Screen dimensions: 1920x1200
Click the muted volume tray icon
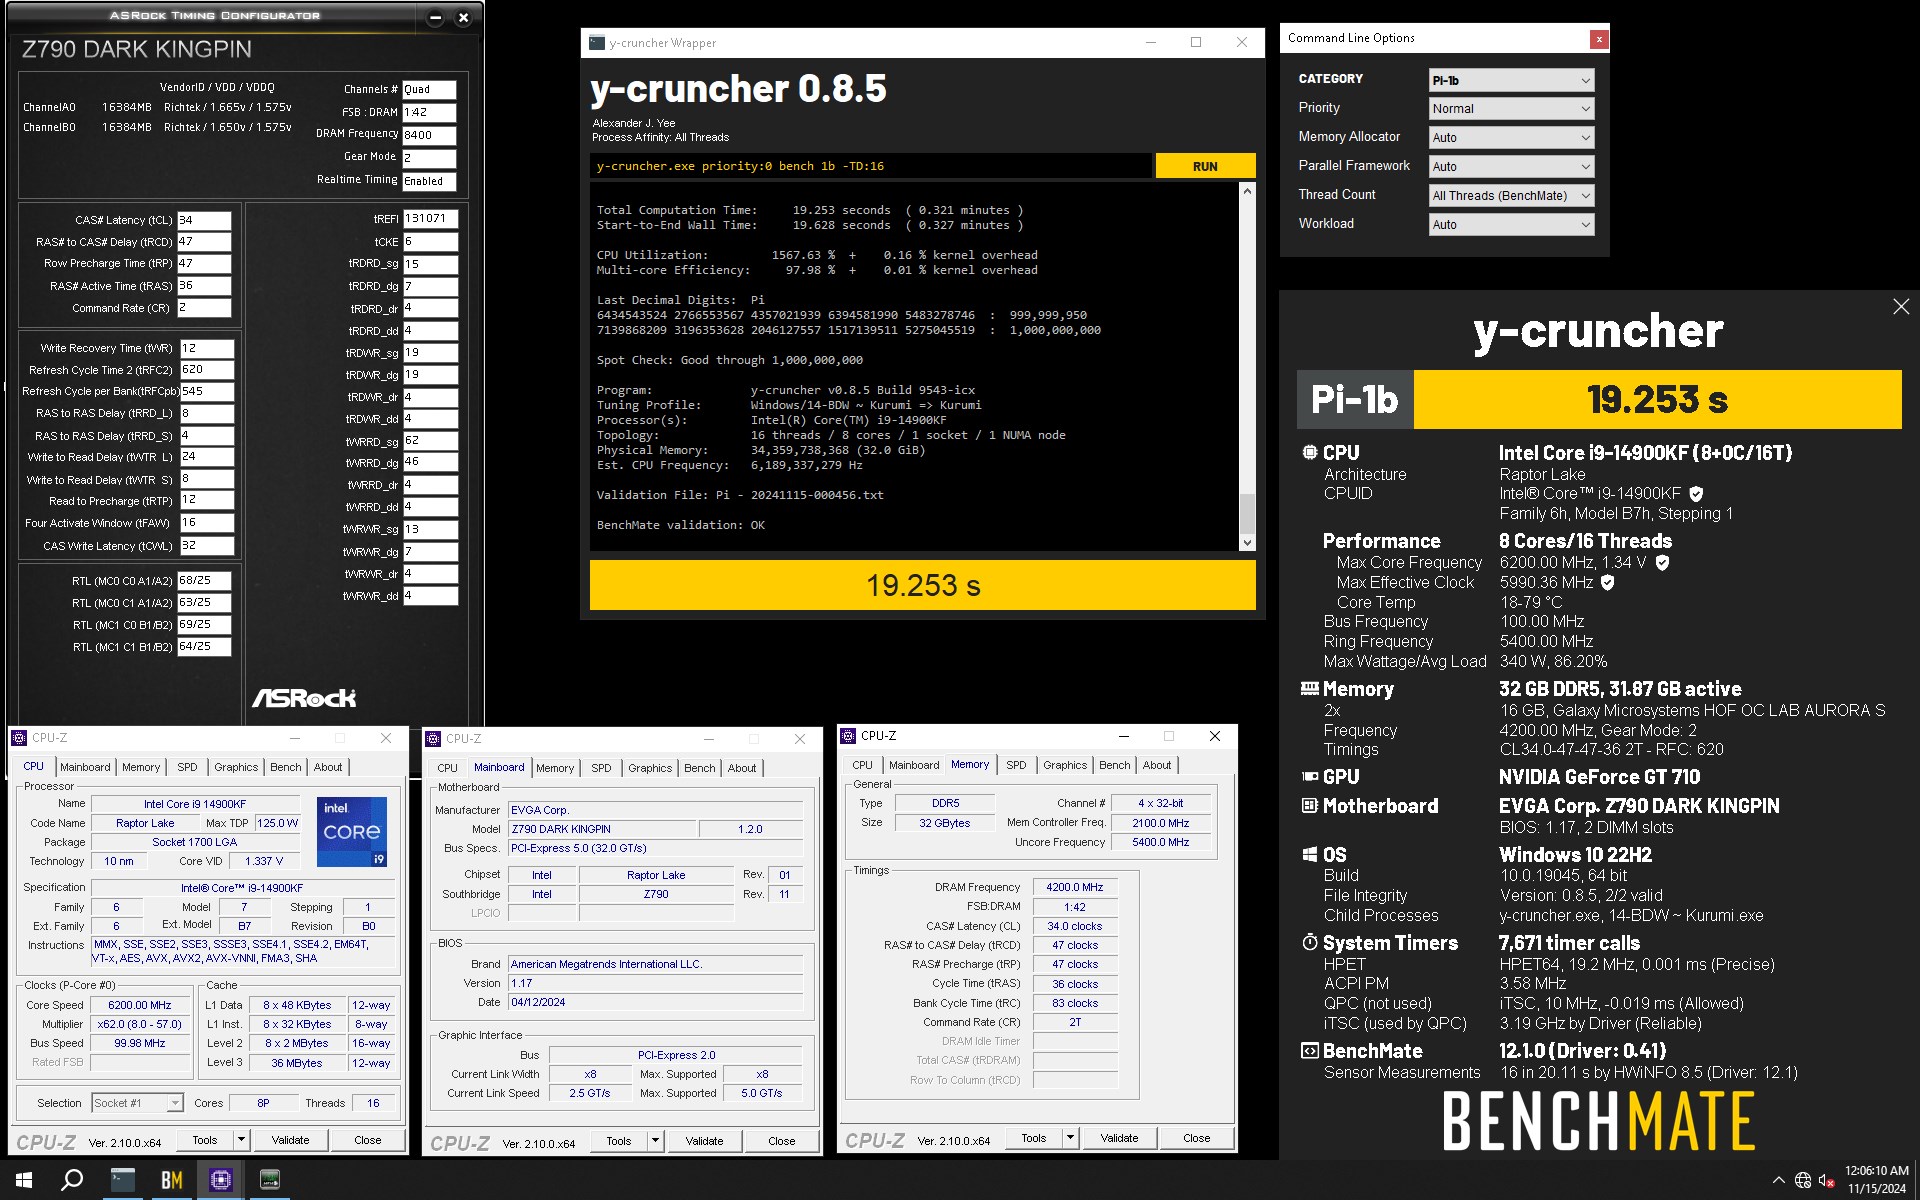coord(1826,1180)
